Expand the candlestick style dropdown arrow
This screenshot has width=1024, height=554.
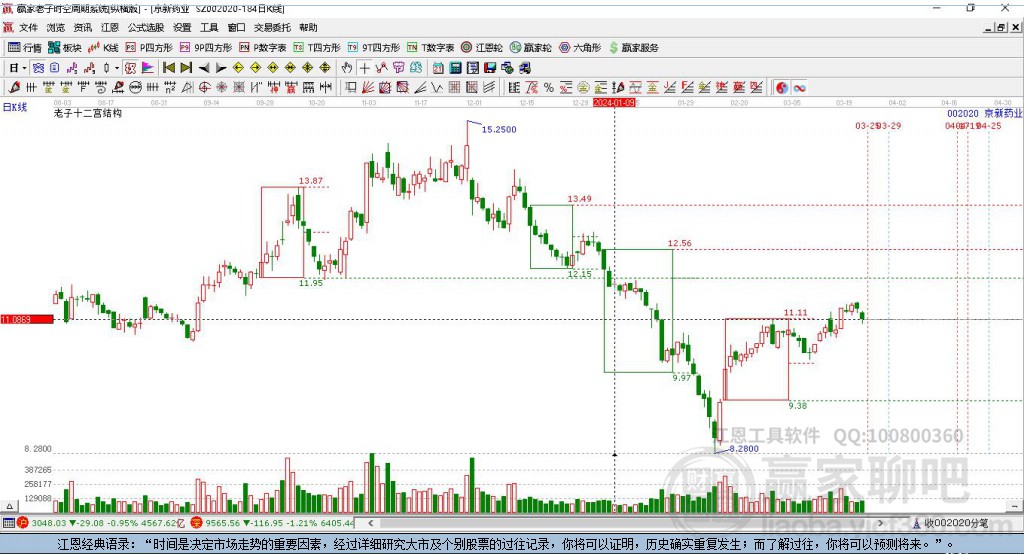point(117,68)
